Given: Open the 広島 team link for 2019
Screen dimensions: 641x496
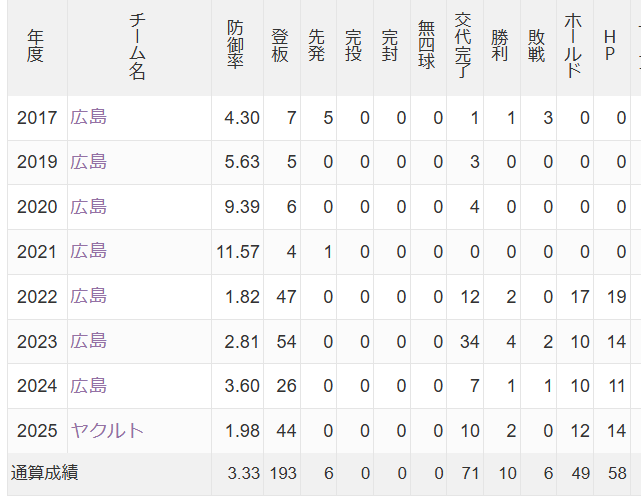Looking at the screenshot, I should (88, 162).
